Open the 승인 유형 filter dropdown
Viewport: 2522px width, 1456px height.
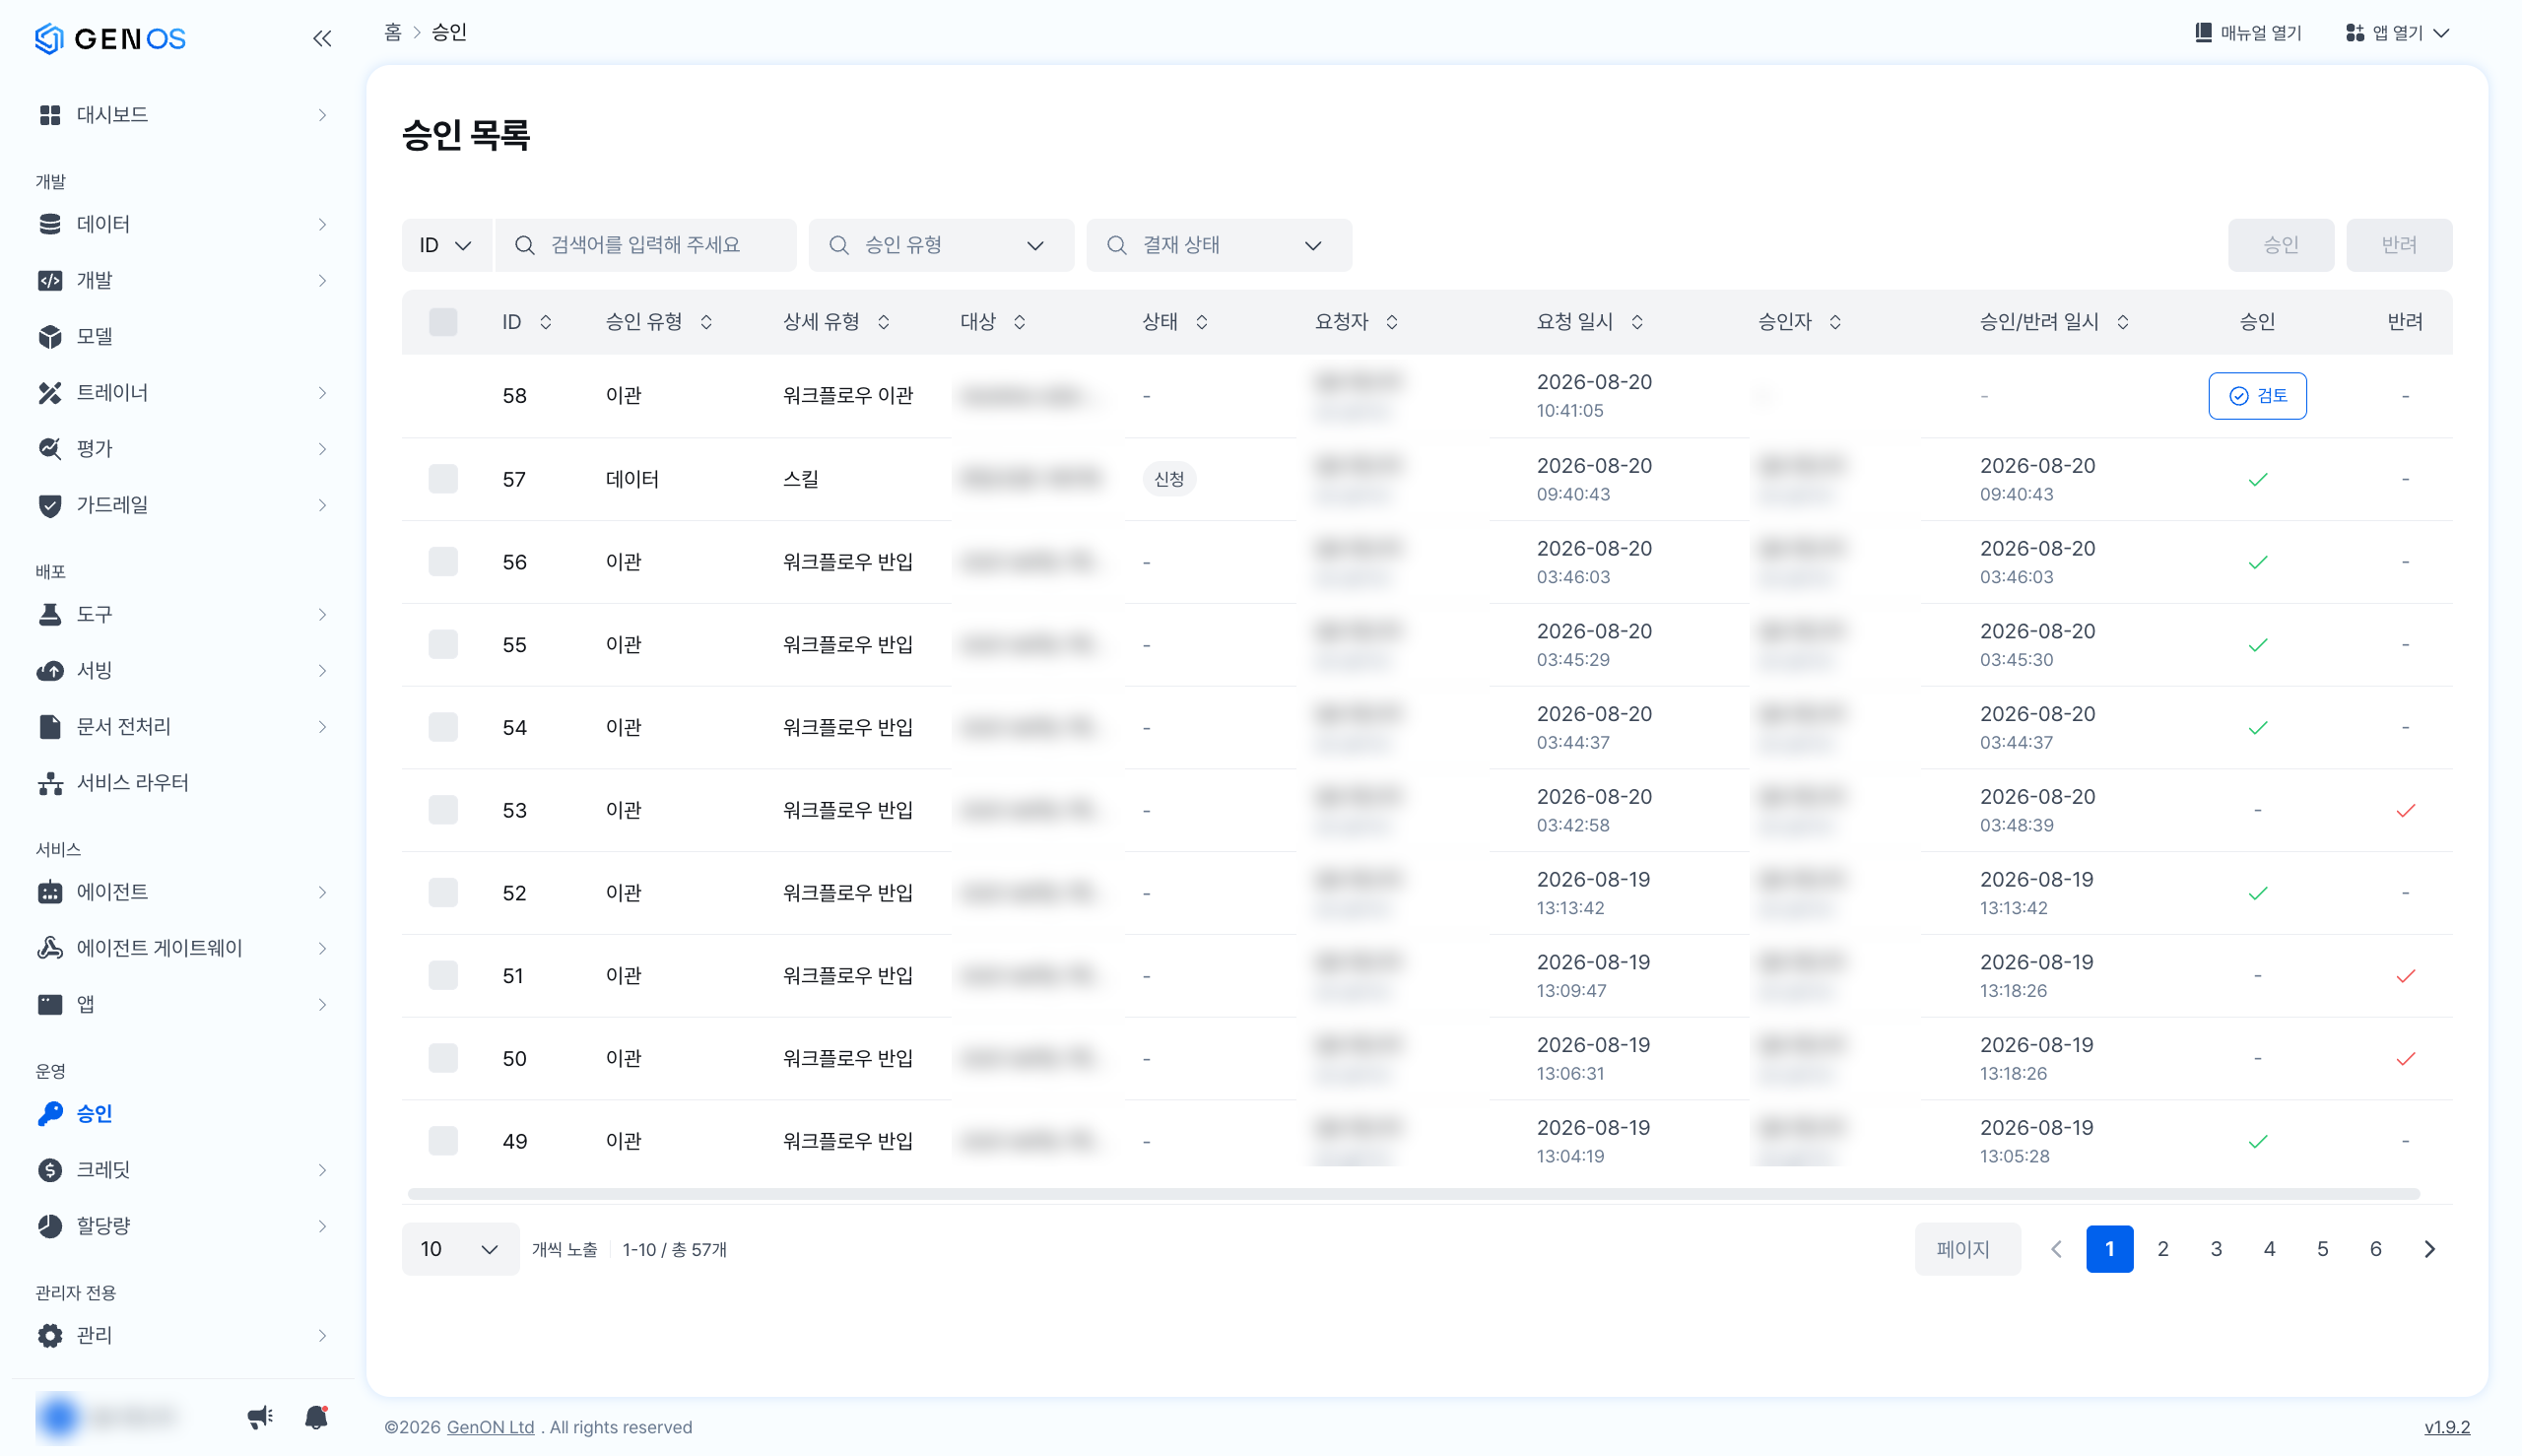click(x=941, y=245)
